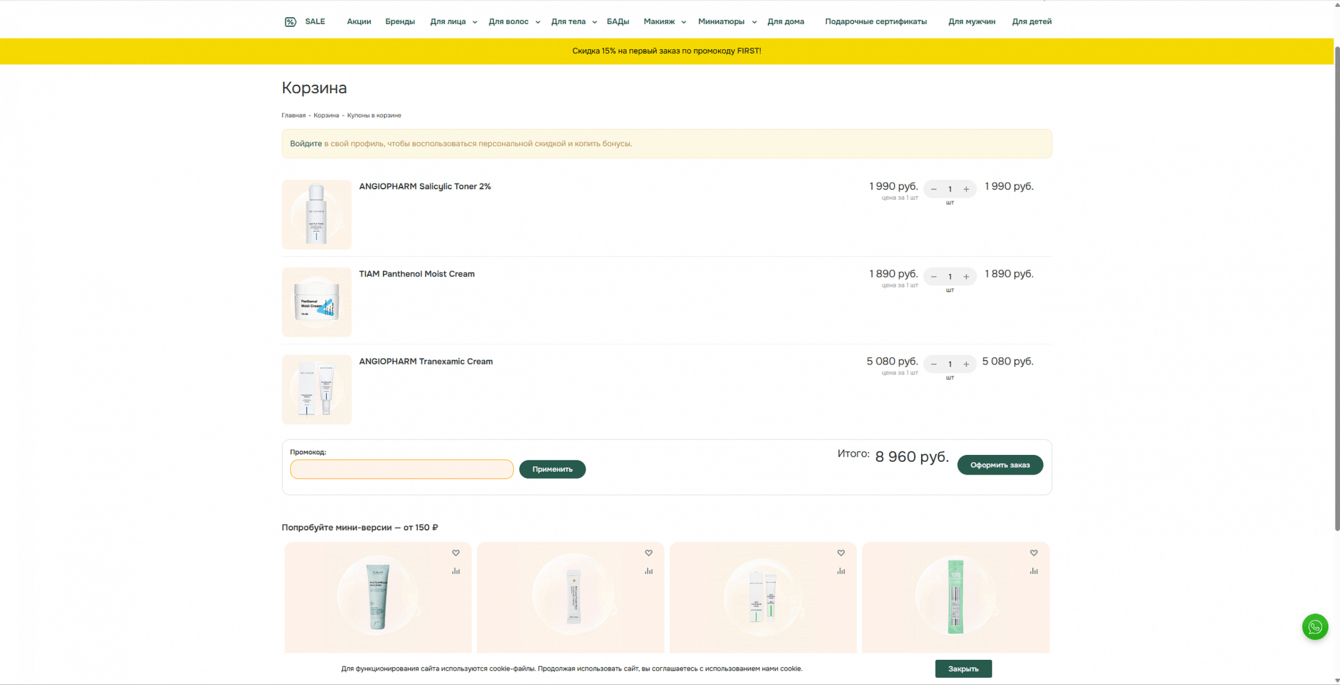Screen dimensions: 1340x685
Task: Increase quantity of ANGIOPHARM Salicylic Toner
Action: pos(966,189)
